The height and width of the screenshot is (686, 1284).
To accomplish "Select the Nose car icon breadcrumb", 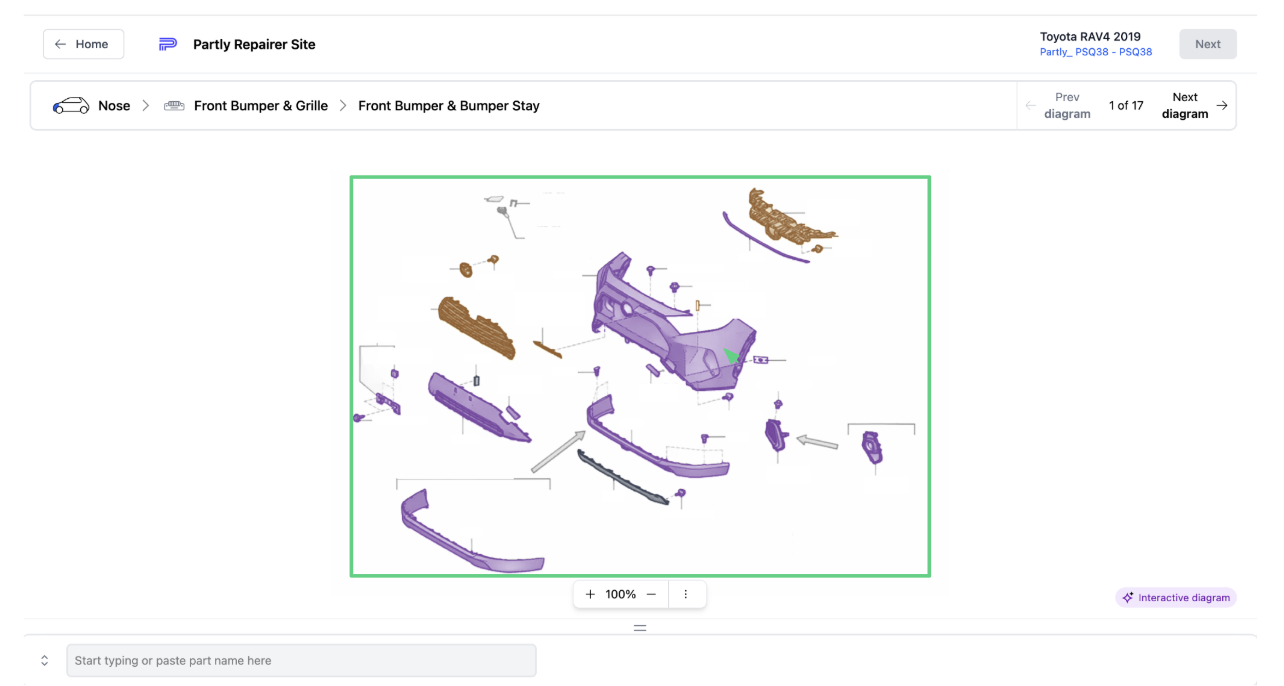I will click(71, 106).
